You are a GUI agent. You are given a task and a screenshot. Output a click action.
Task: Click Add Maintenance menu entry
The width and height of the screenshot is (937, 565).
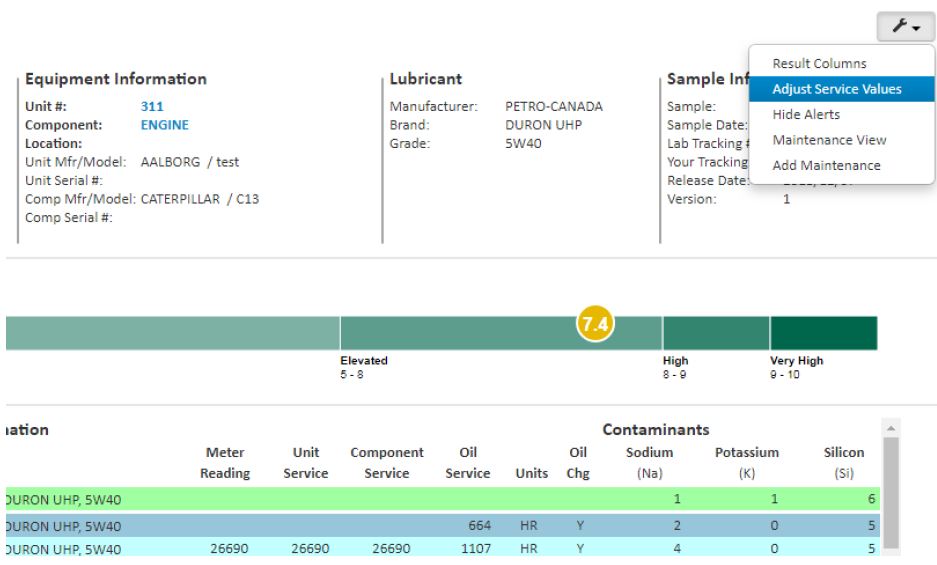826,165
